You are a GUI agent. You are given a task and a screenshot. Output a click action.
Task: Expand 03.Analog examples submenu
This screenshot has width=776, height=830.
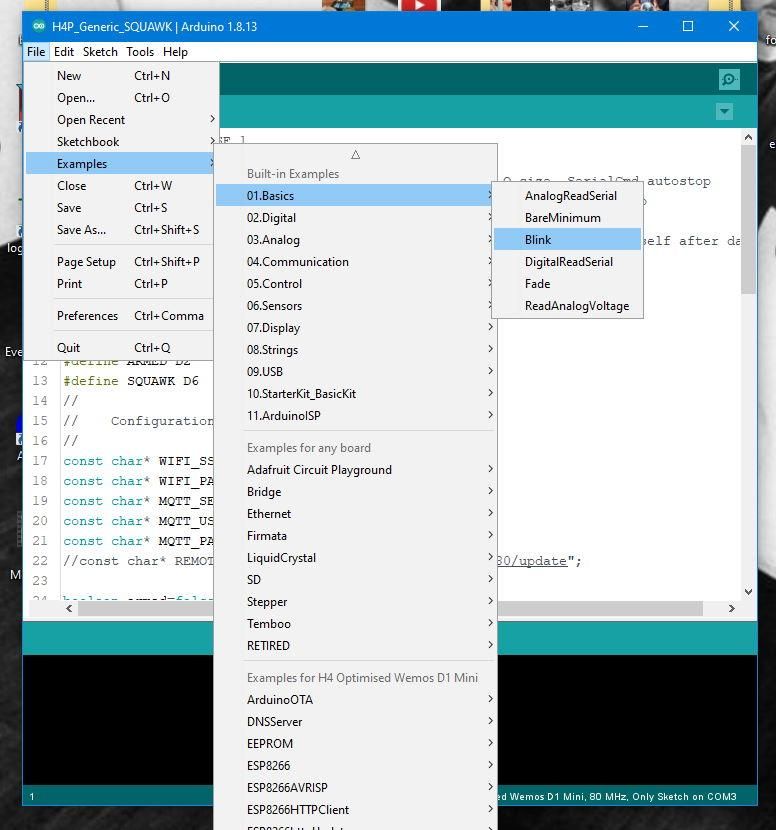[355, 240]
